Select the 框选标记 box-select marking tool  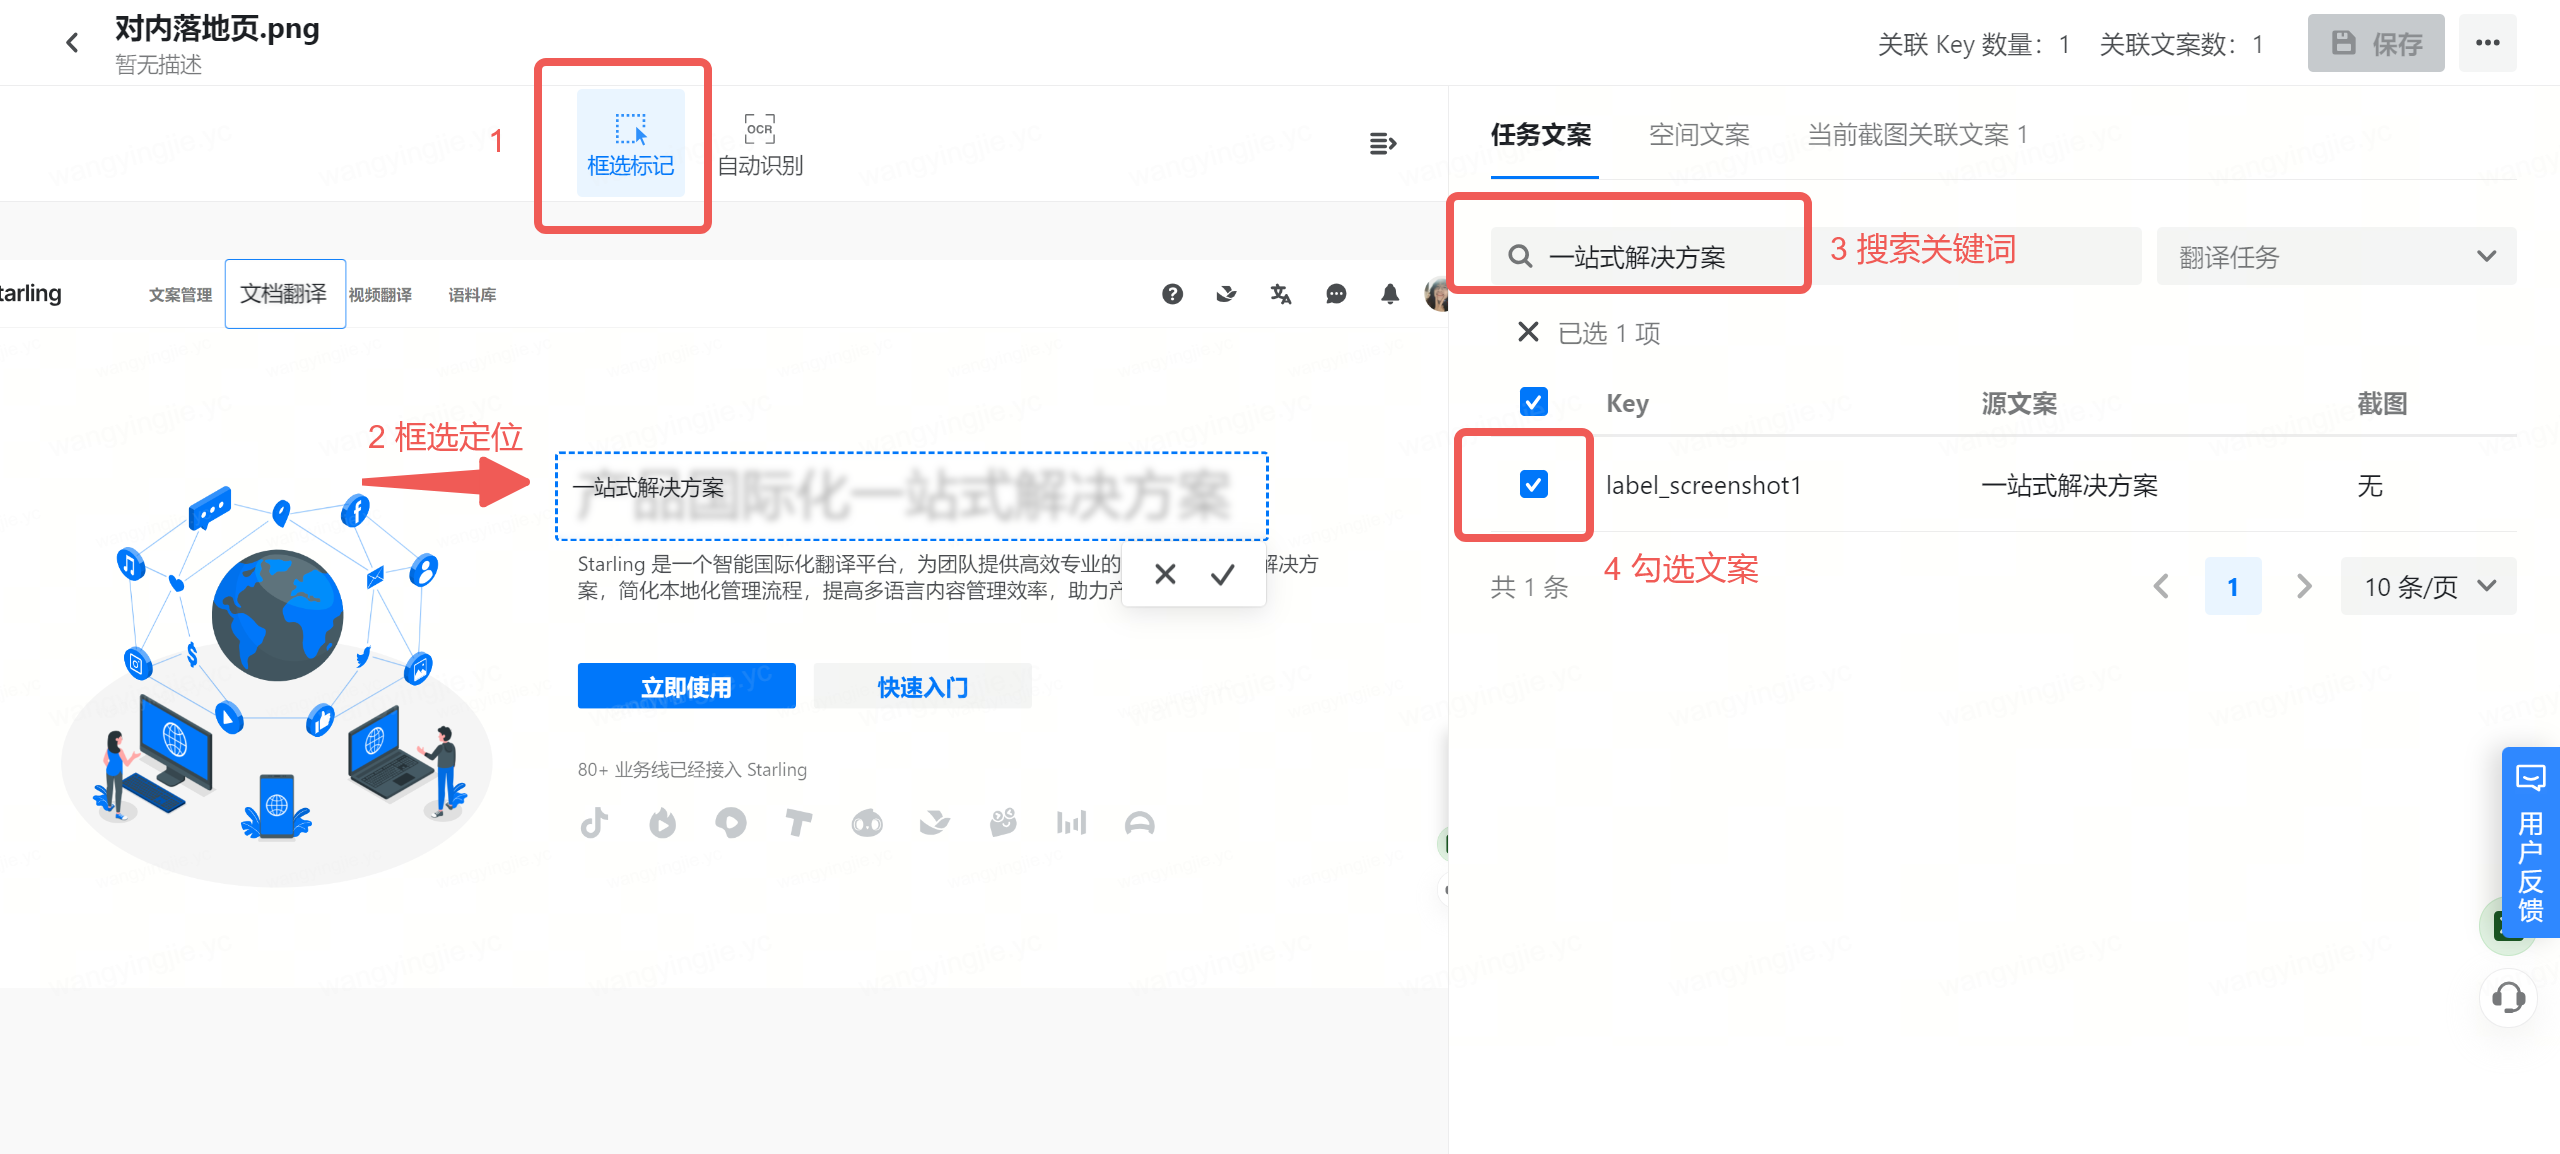pyautogui.click(x=630, y=144)
